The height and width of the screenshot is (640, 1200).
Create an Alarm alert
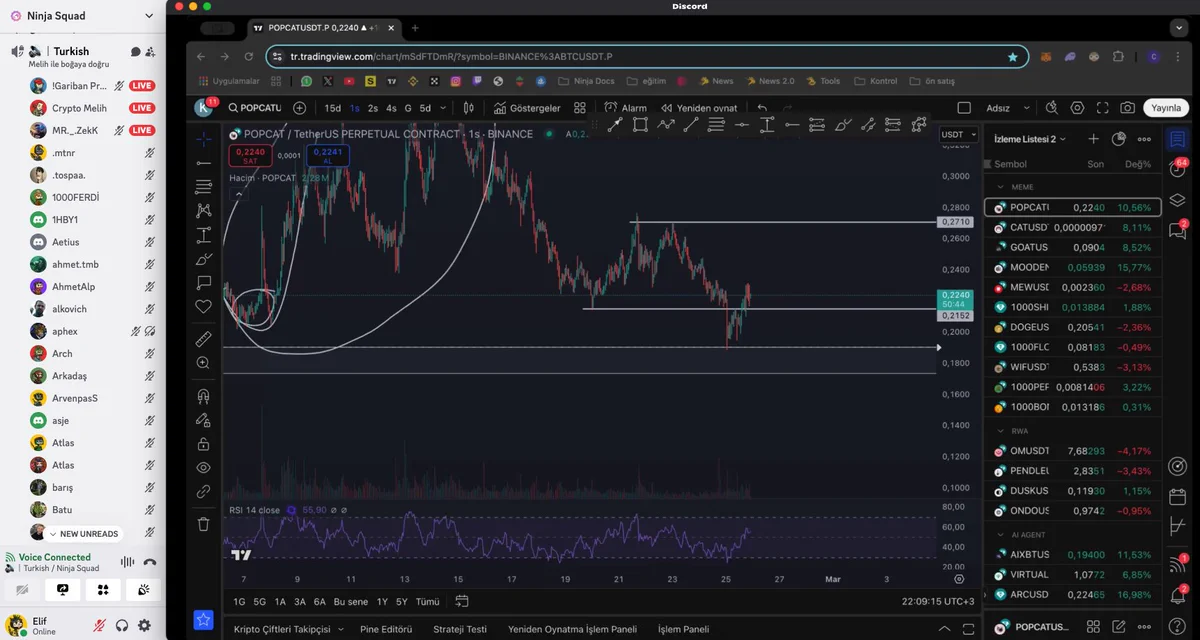pos(626,108)
